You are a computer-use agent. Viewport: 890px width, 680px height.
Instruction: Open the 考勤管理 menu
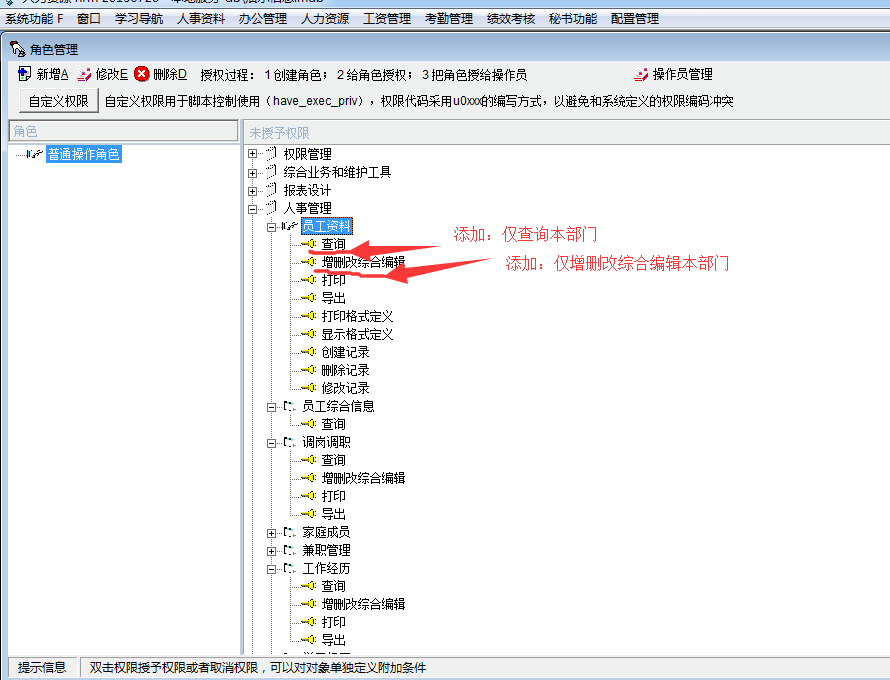pos(448,19)
